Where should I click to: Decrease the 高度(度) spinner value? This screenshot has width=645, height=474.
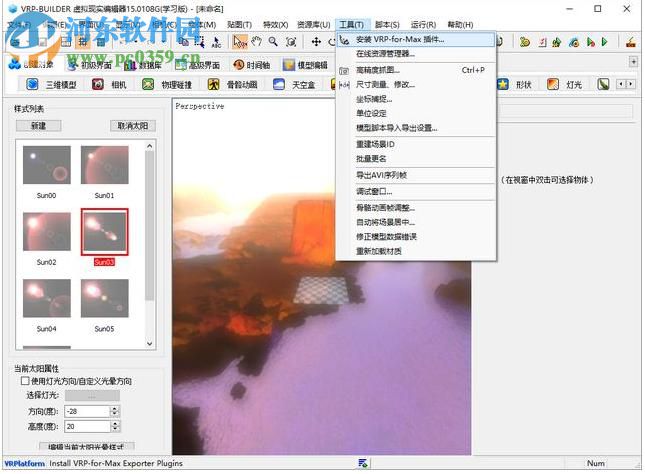[115, 429]
